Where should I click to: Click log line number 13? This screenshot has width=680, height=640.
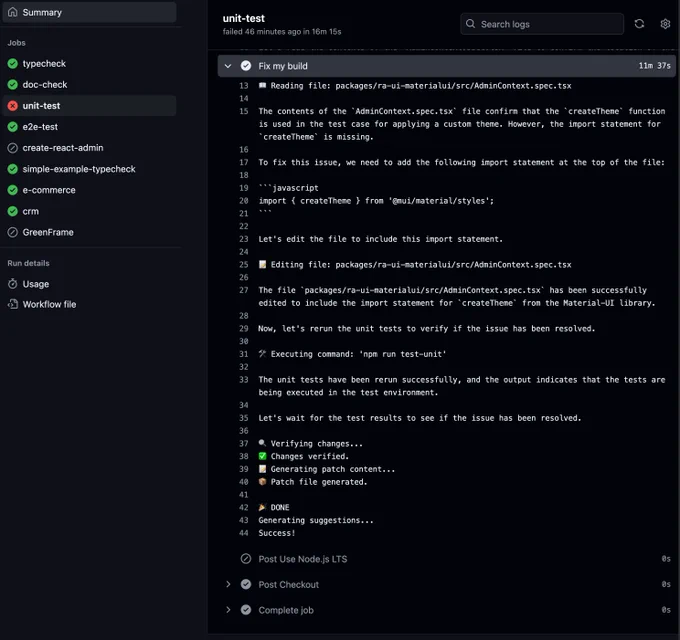coord(244,86)
